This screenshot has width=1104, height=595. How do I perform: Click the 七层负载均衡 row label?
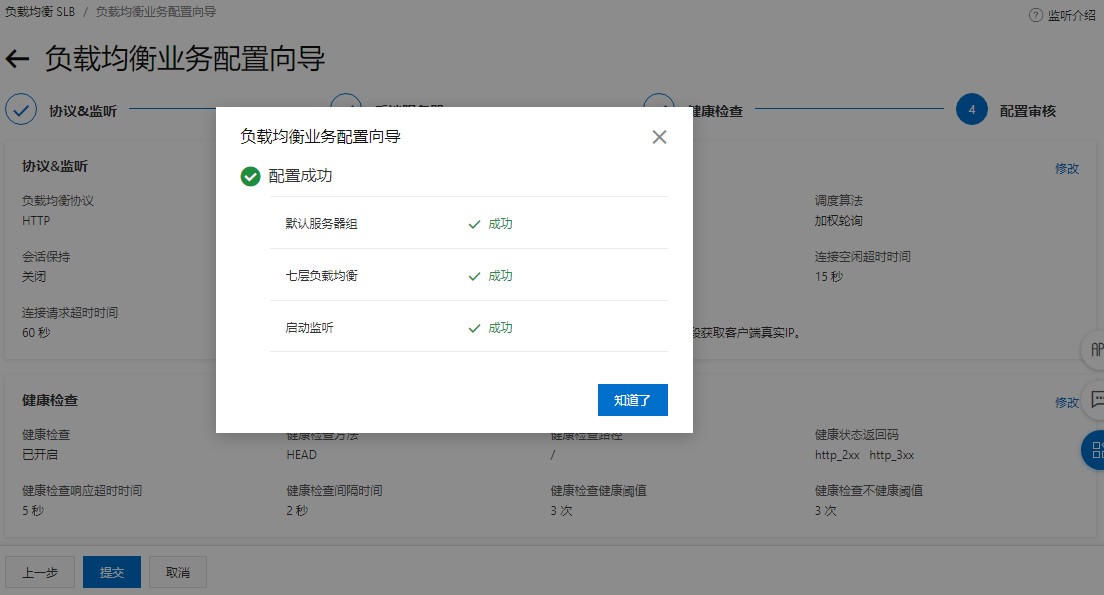click(321, 276)
